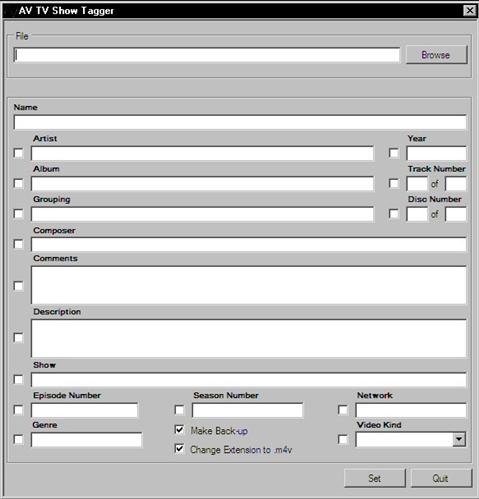
Task: Close the AV TV Show Tagger window
Action: click(469, 11)
